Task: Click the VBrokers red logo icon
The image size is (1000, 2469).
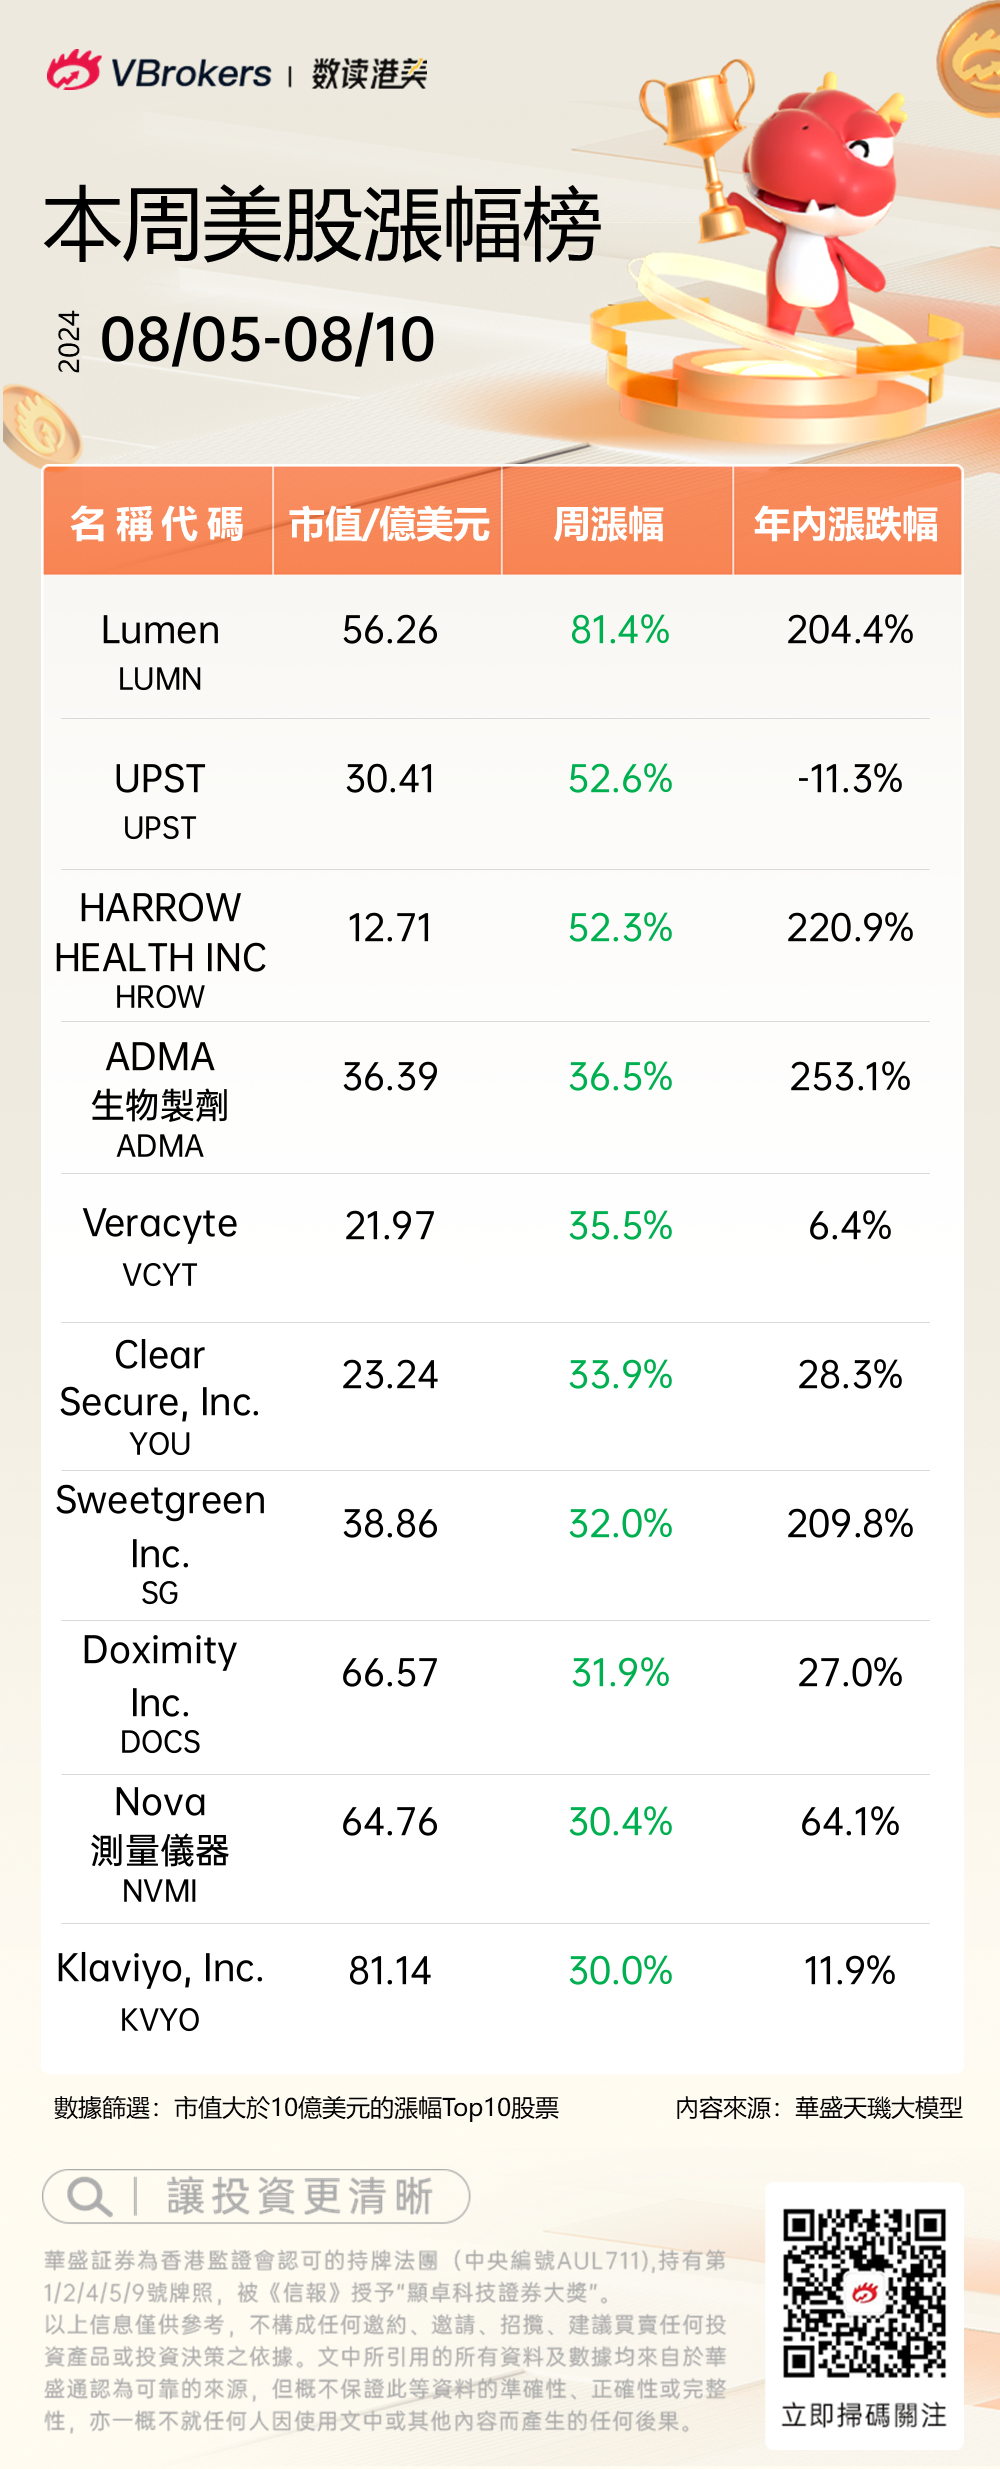Action: coord(73,71)
